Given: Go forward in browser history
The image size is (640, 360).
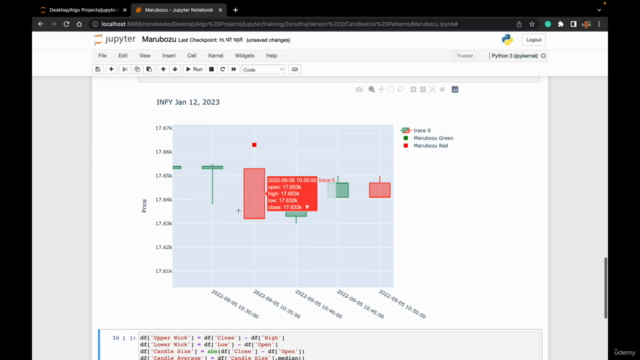Looking at the screenshot, I should click(53, 24).
